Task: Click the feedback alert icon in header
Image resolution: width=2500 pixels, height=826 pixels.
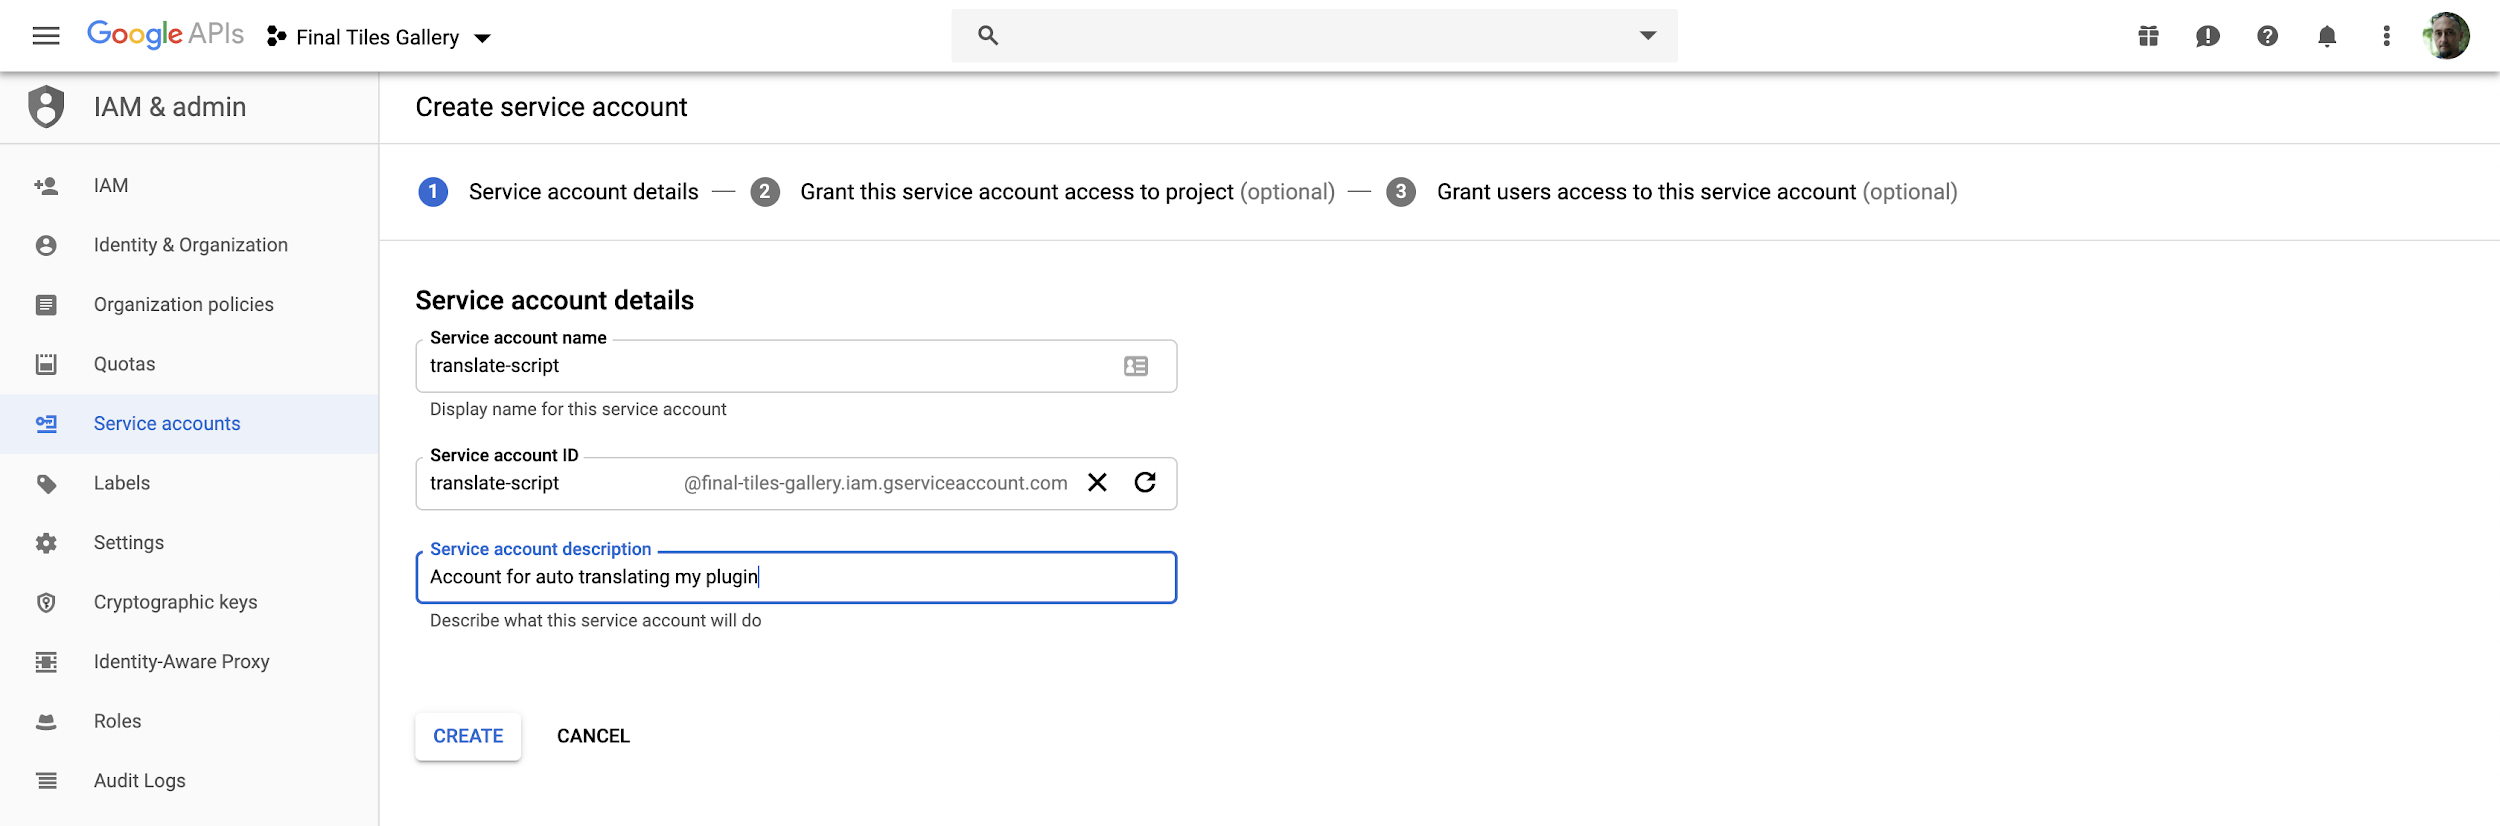Action: 2207,36
